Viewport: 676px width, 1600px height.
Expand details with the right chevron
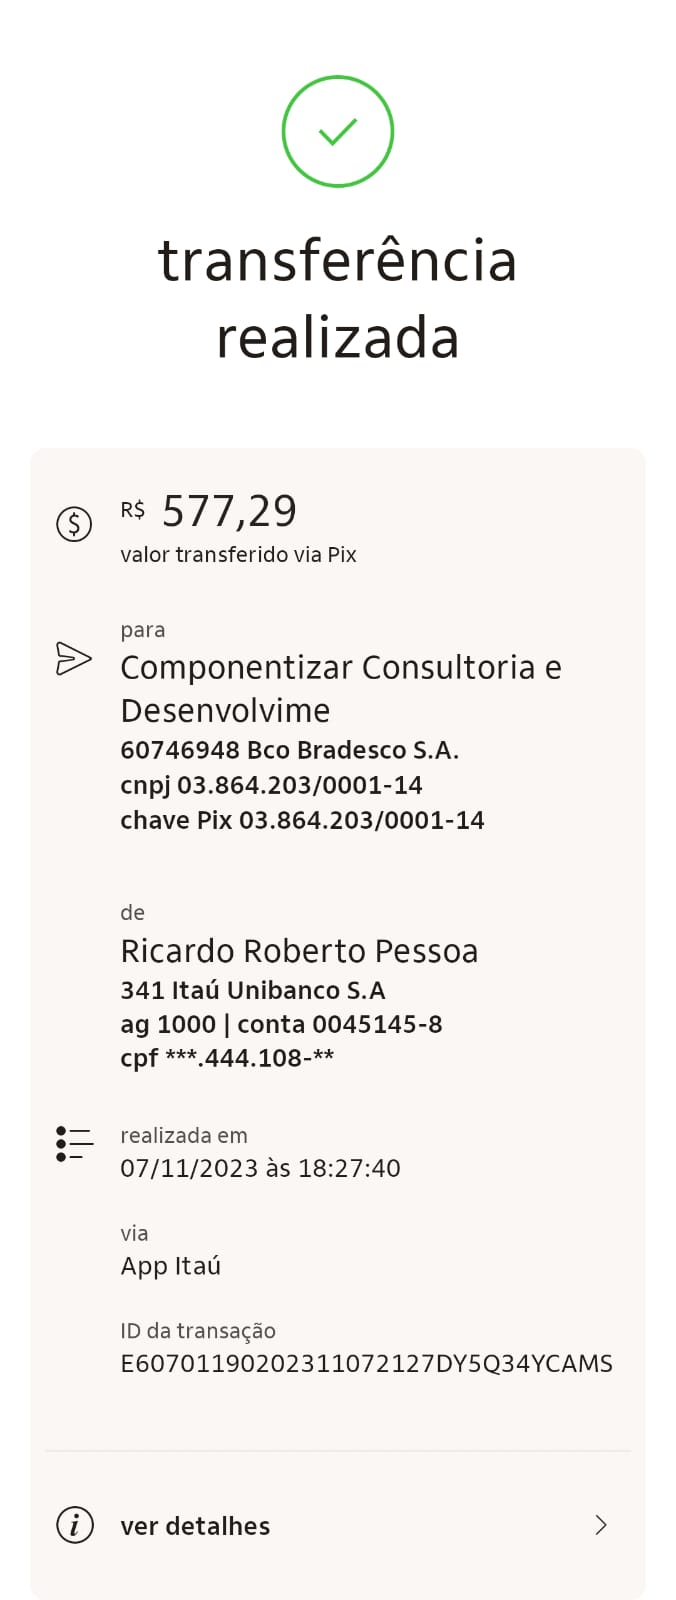(601, 1525)
